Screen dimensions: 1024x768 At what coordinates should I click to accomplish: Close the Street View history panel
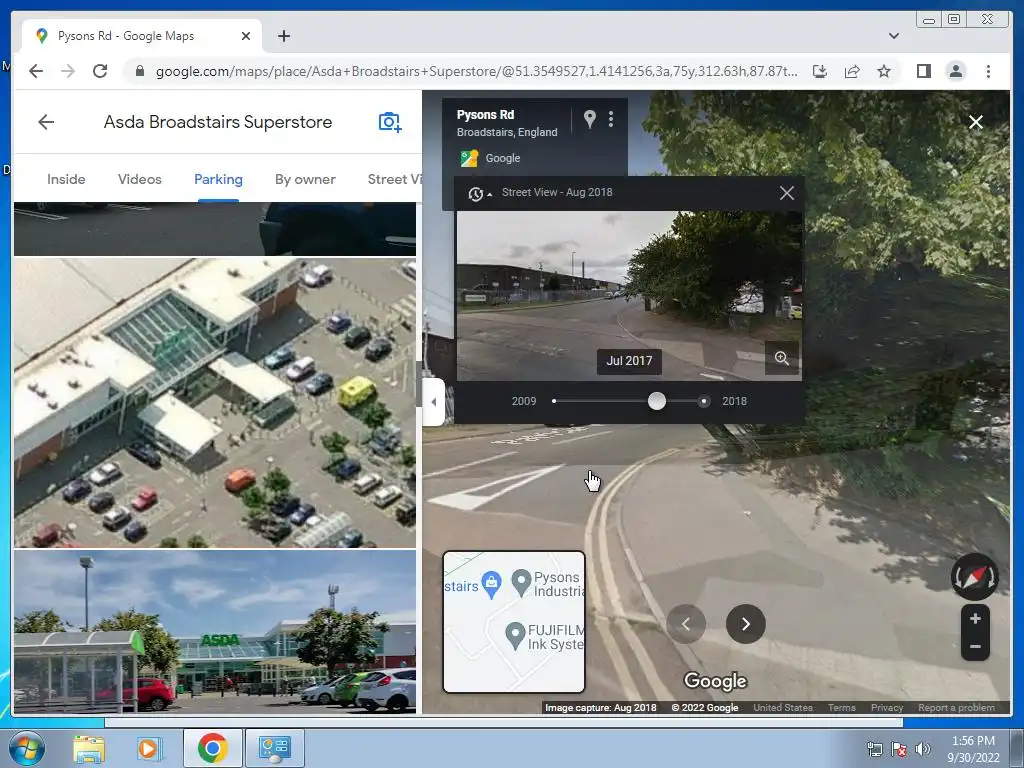coord(787,193)
